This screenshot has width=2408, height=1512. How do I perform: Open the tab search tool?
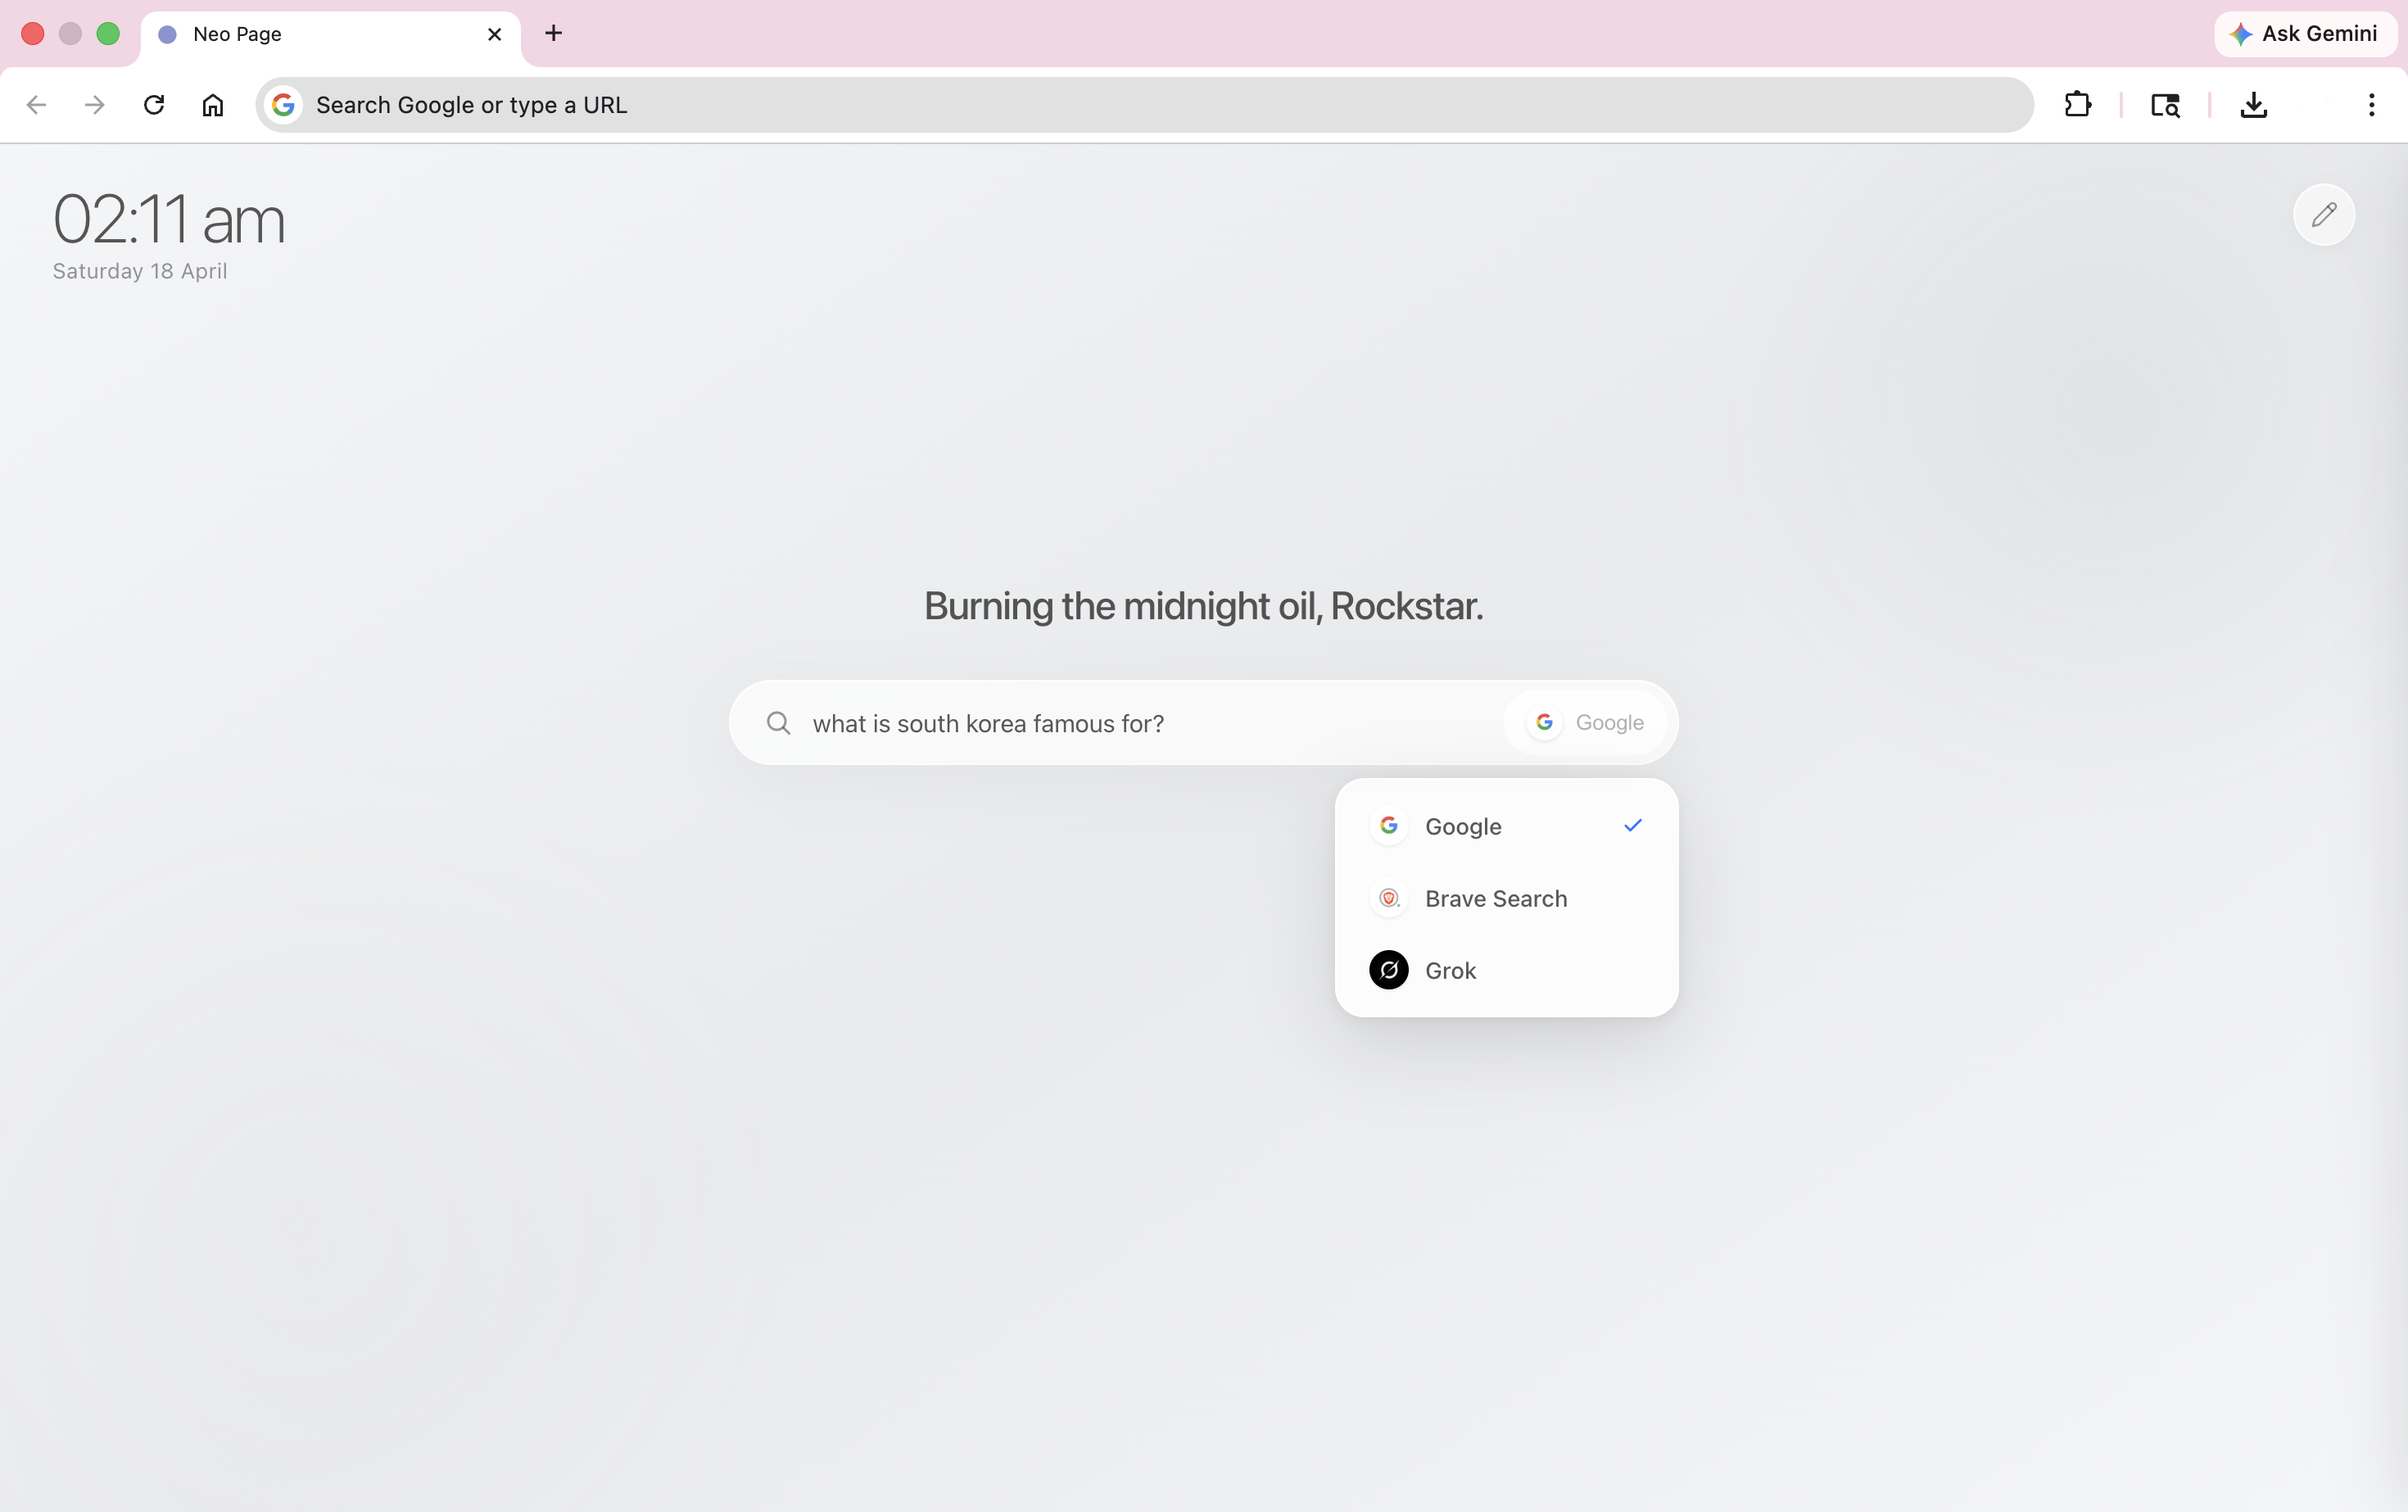(2165, 105)
